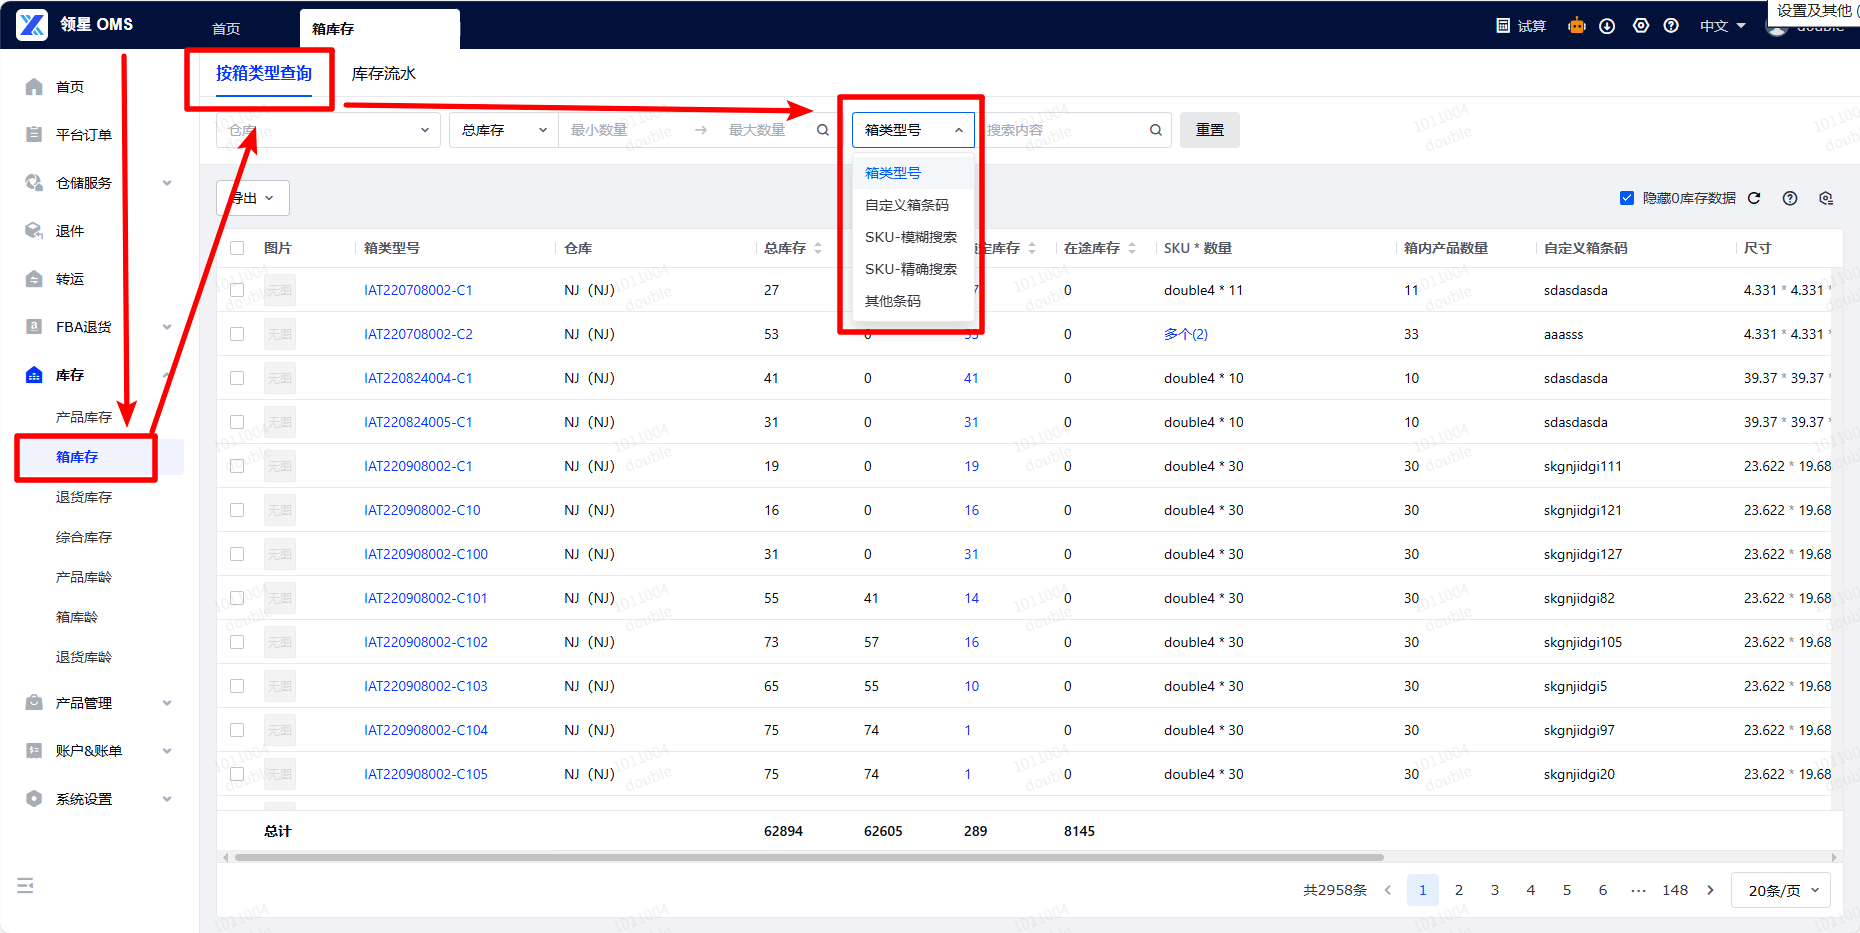Collapse sidebar using bottom-left menu icon
The height and width of the screenshot is (933, 1860).
pos(26,885)
